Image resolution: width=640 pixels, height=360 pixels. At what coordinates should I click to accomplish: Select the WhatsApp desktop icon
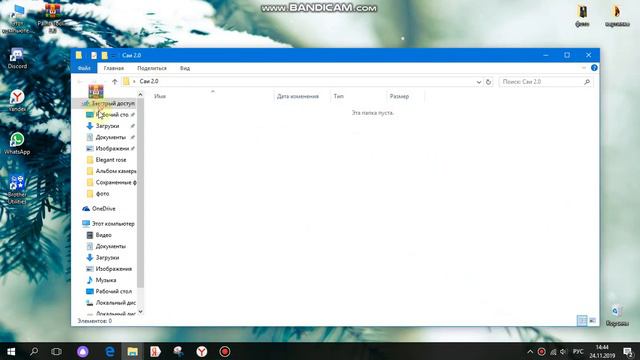coord(17,143)
